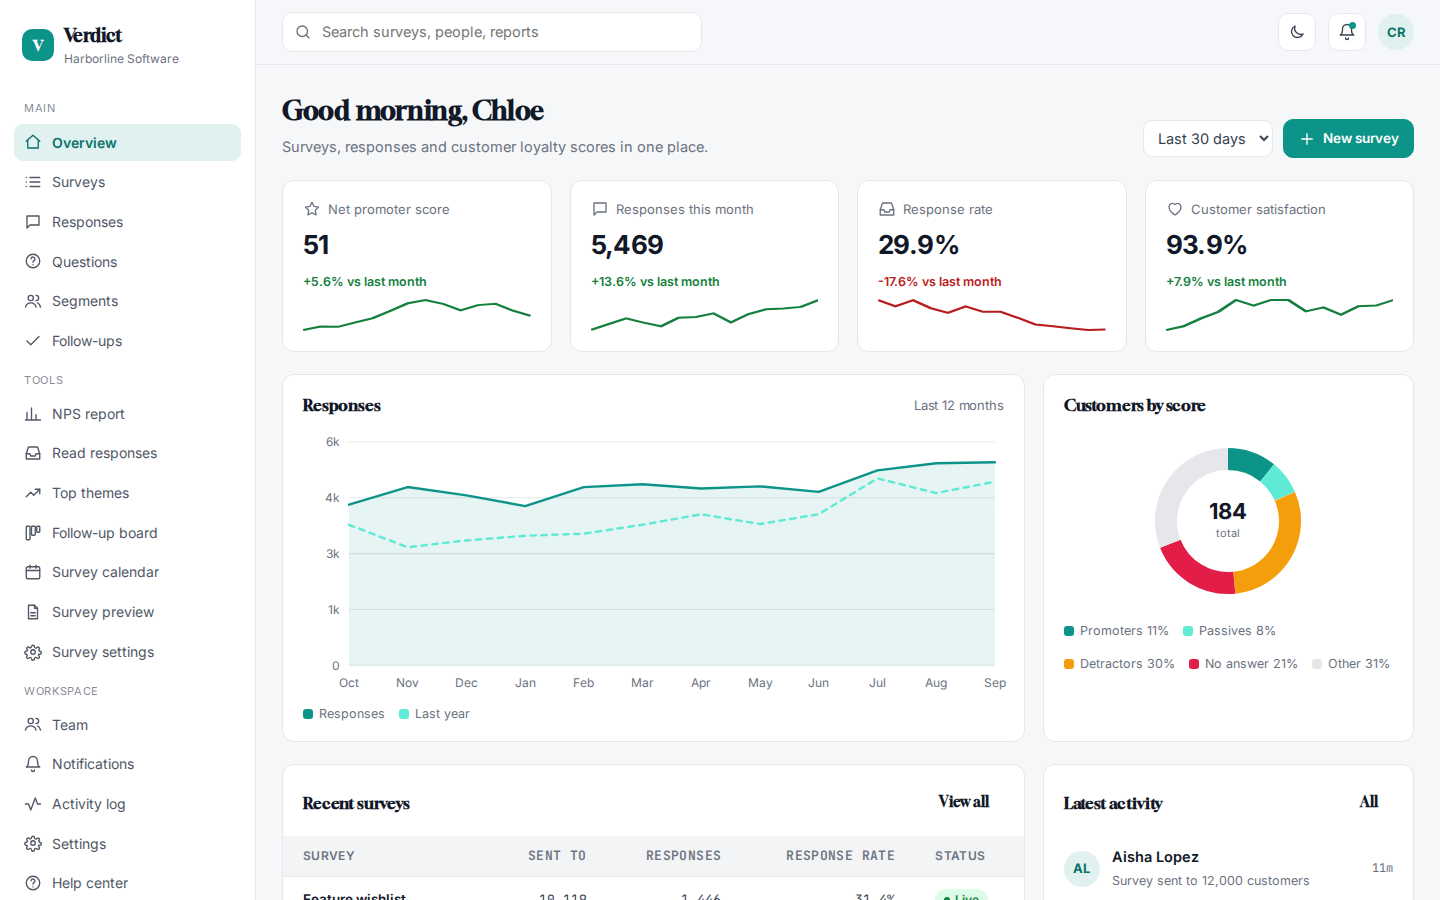Click the Segments people icon

(x=33, y=301)
